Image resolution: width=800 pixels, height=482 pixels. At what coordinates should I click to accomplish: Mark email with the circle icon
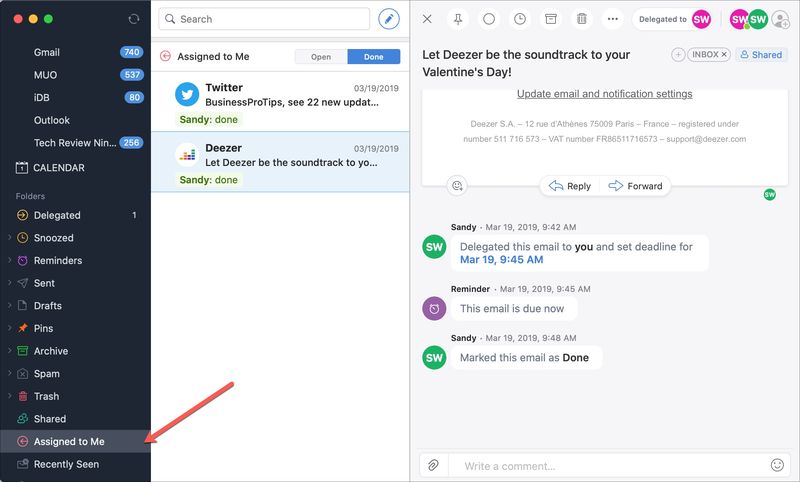pyautogui.click(x=489, y=19)
